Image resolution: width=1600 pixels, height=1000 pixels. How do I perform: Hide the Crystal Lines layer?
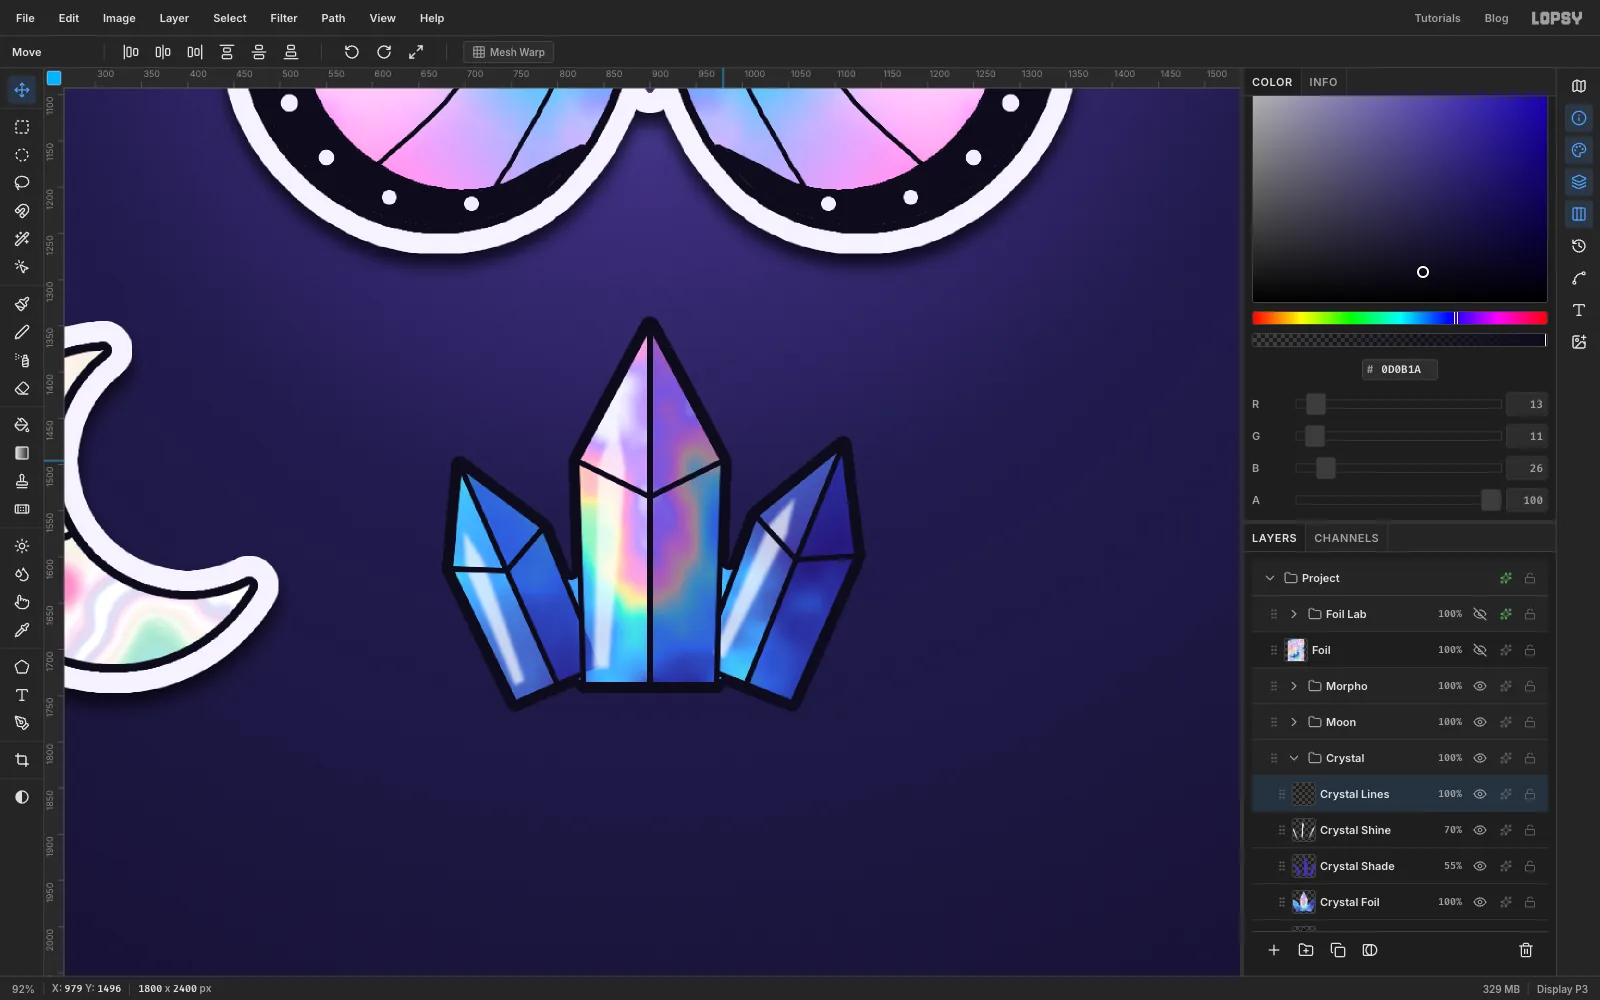[x=1480, y=794]
